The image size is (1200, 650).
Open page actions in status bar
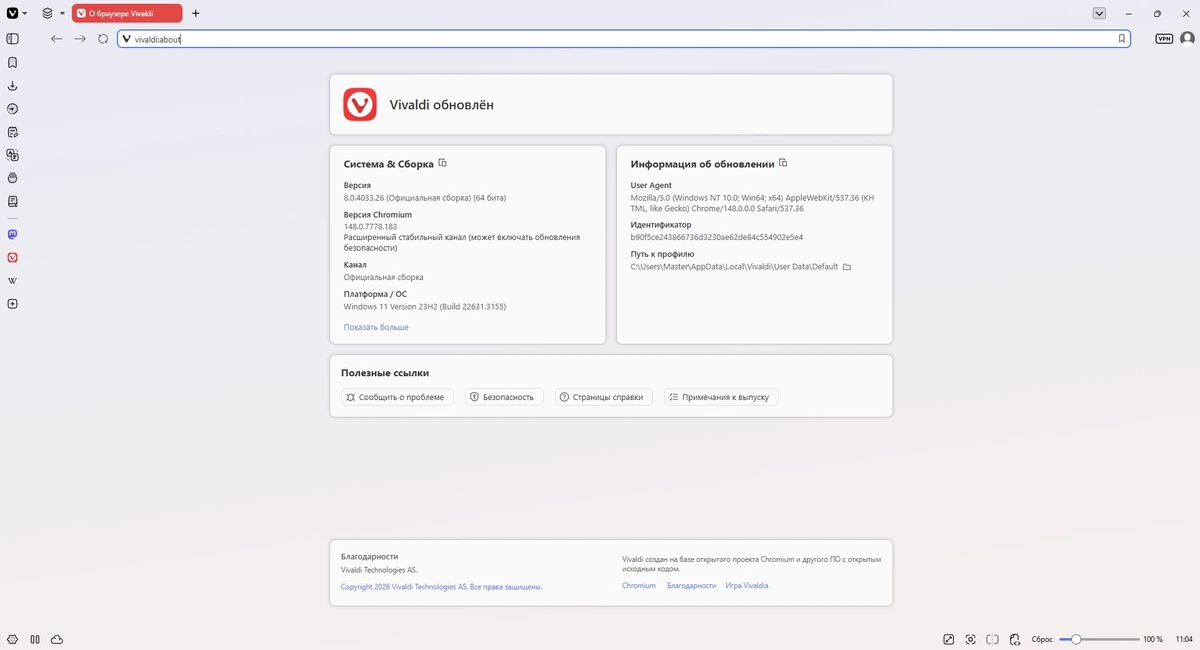[x=1015, y=639]
